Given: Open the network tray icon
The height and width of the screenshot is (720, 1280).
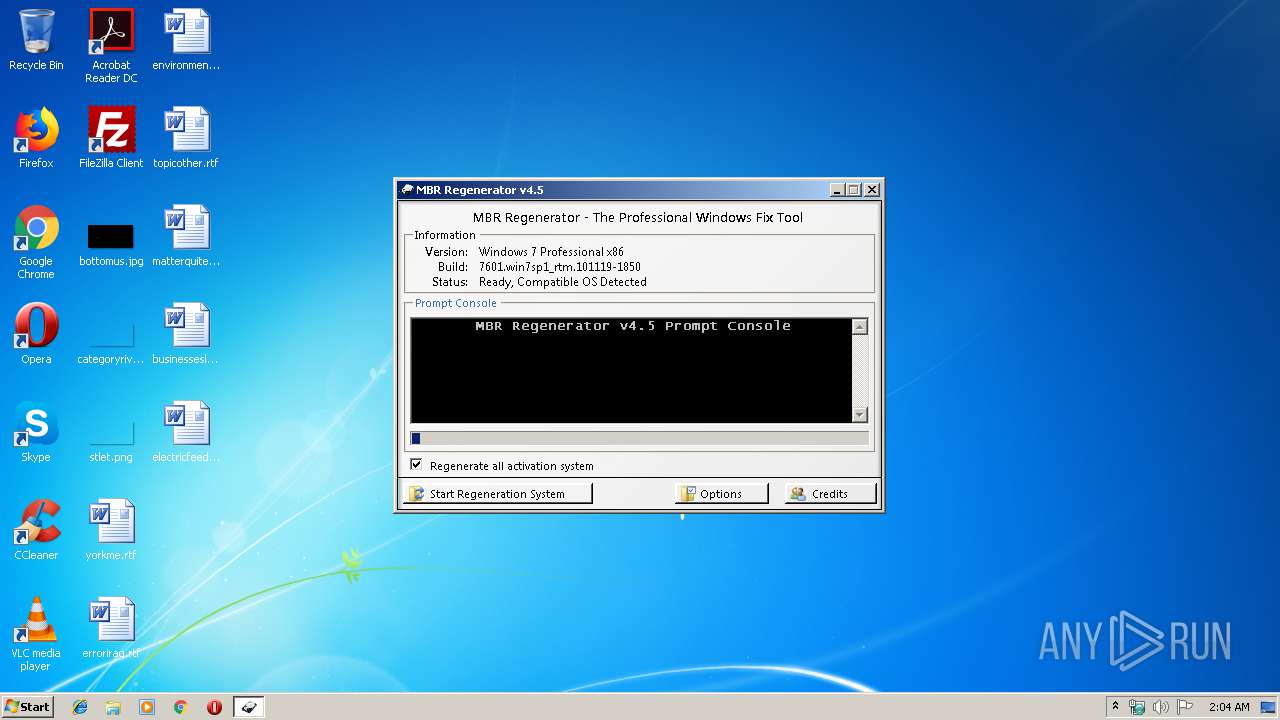Looking at the screenshot, I should pos(1137,707).
